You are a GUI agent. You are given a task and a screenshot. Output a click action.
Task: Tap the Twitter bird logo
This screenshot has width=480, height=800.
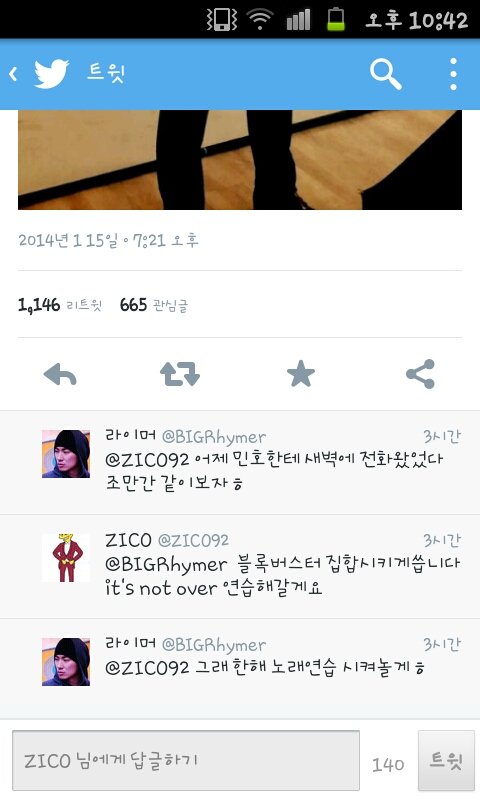[x=52, y=74]
